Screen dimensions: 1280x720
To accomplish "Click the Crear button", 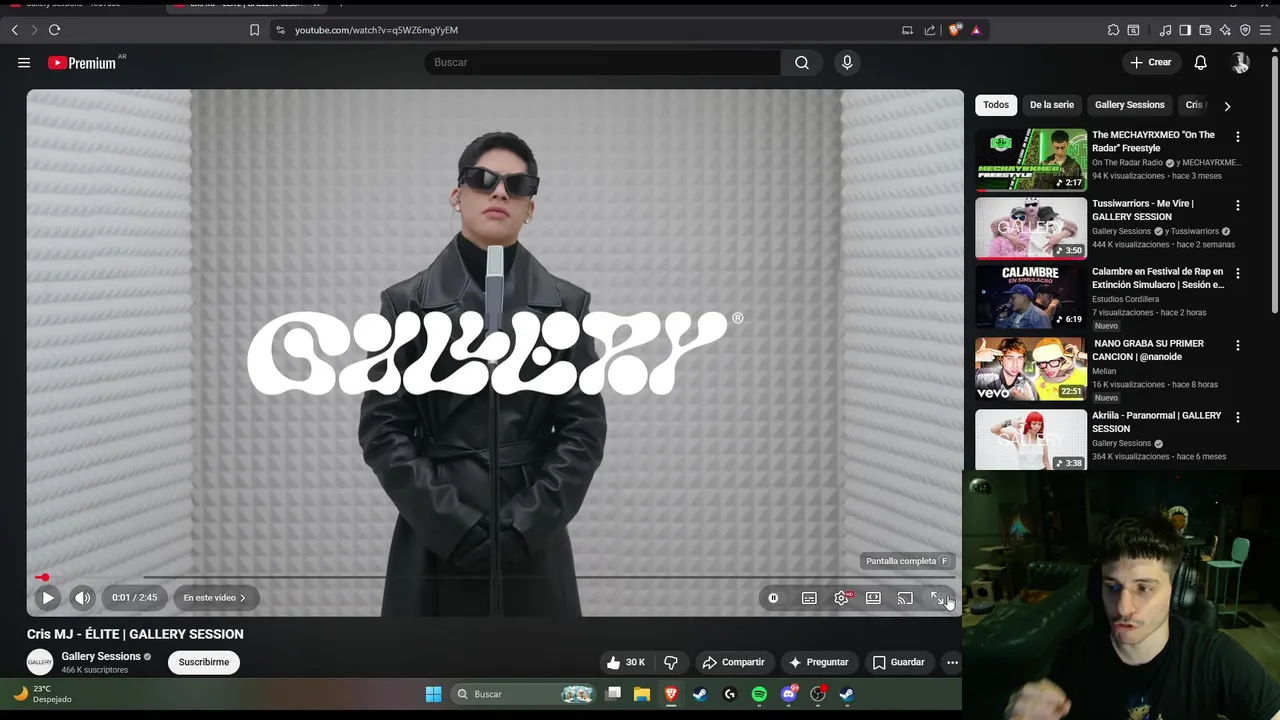I will click(x=1151, y=62).
